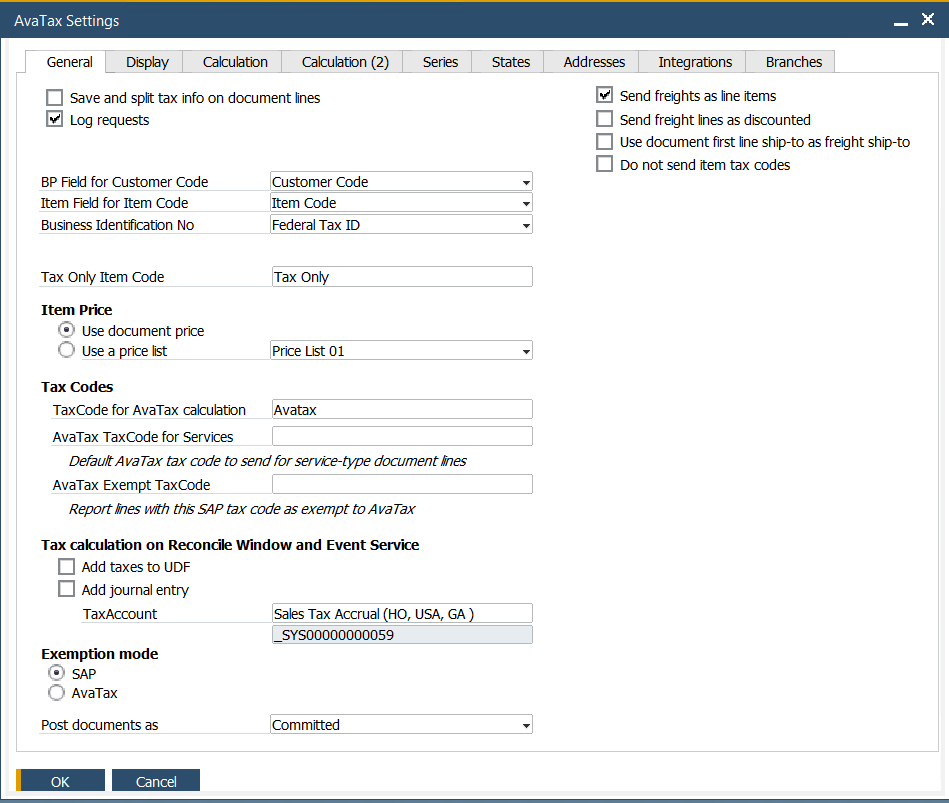Uncheck the Log requests checkbox
The image size is (949, 803).
(54, 119)
